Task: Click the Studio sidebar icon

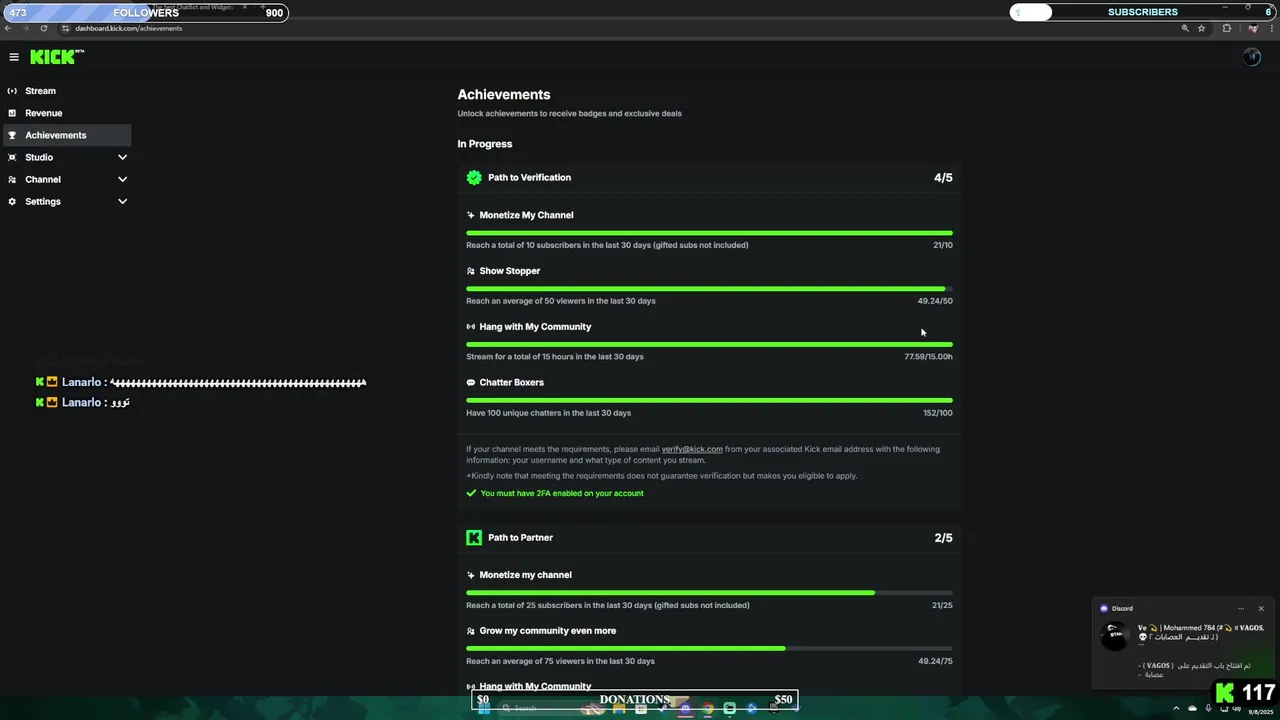Action: click(12, 157)
